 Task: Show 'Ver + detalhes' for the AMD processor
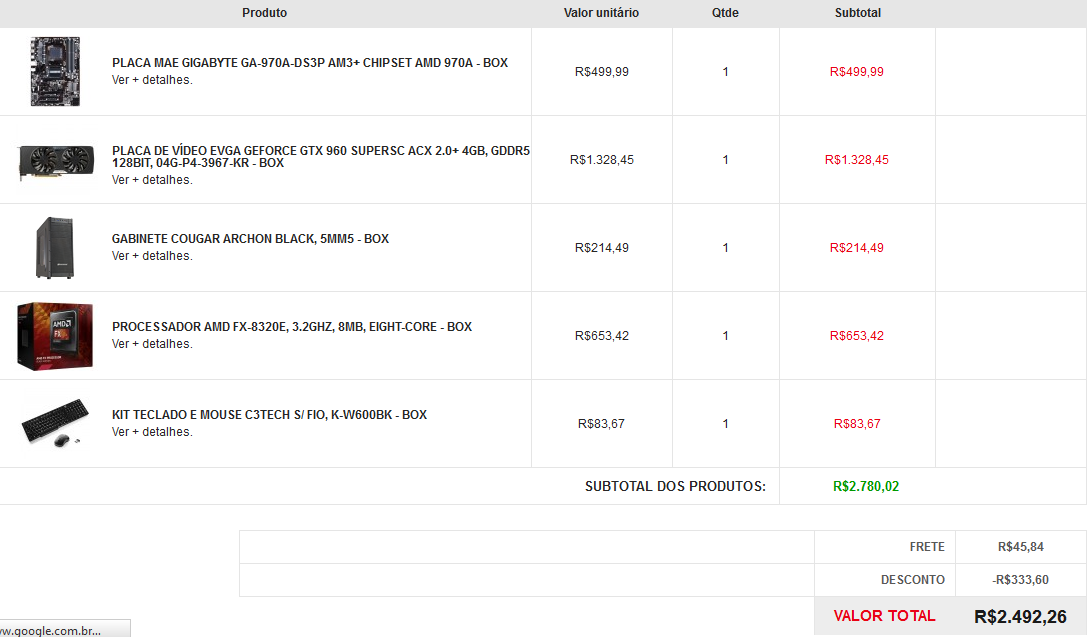pyautogui.click(x=152, y=344)
